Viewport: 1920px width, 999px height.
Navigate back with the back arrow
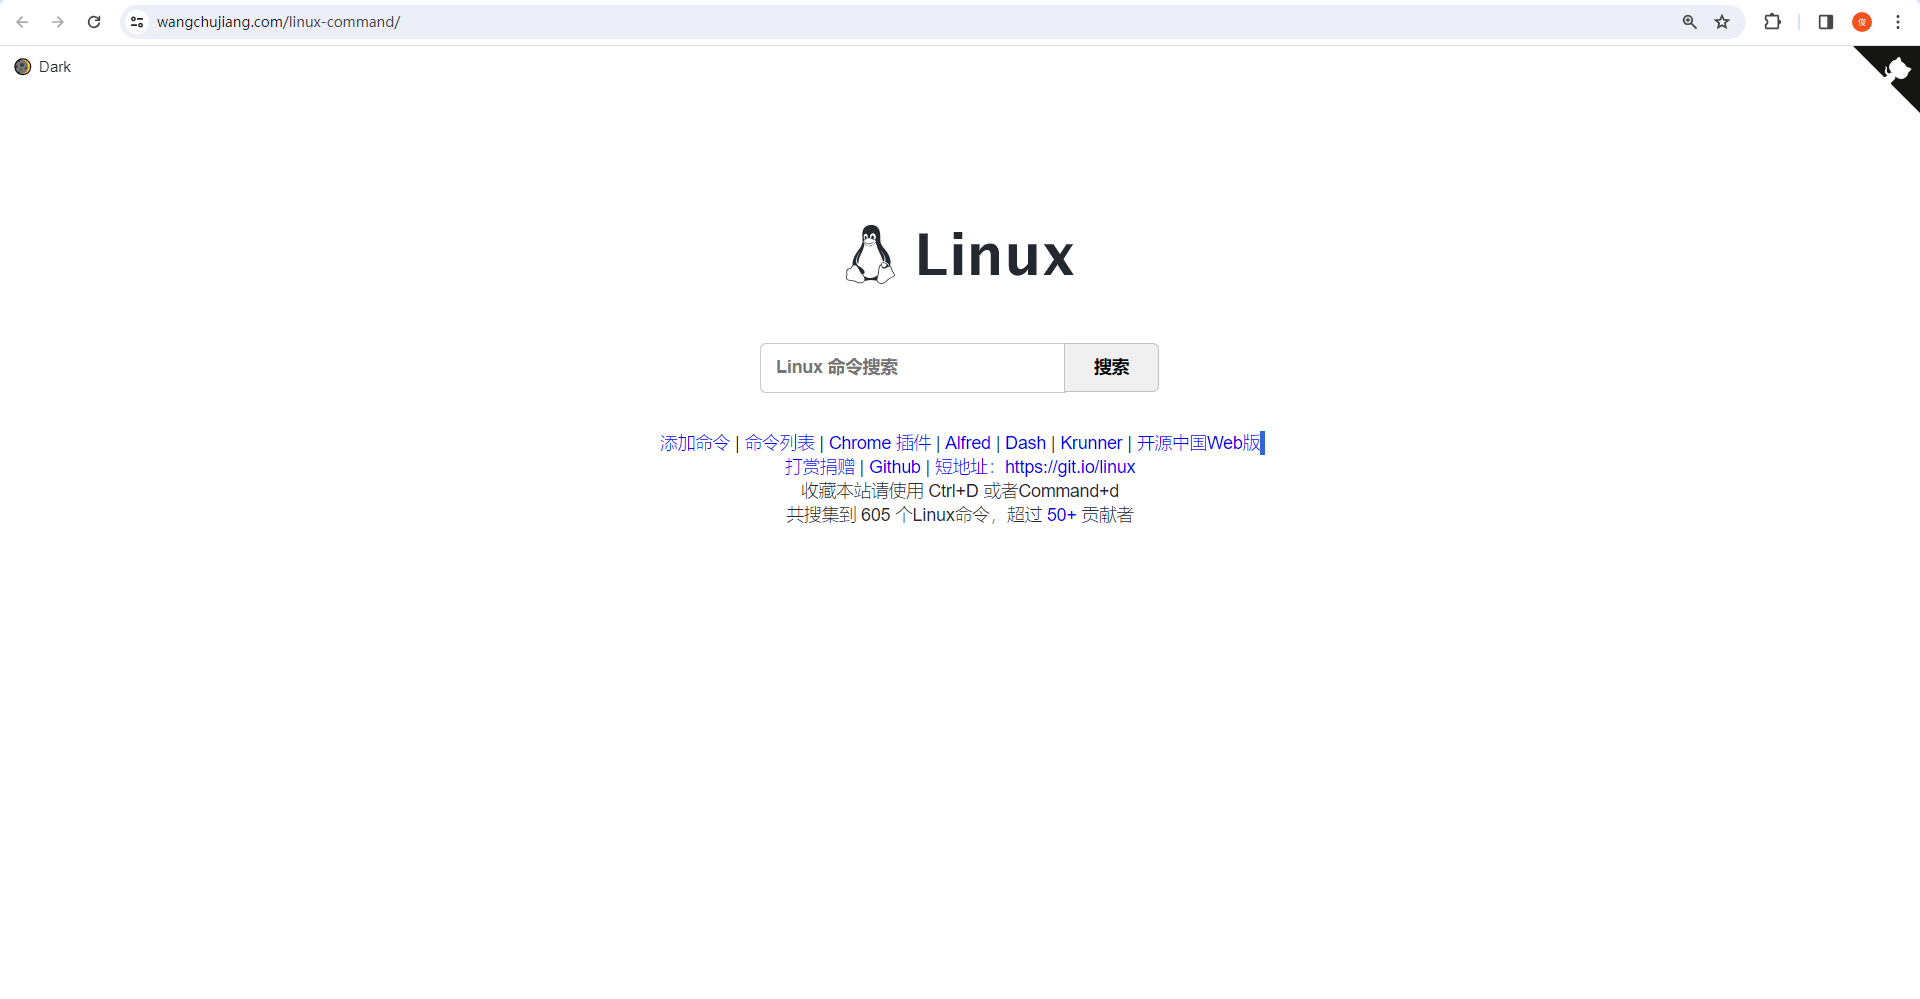pyautogui.click(x=22, y=21)
